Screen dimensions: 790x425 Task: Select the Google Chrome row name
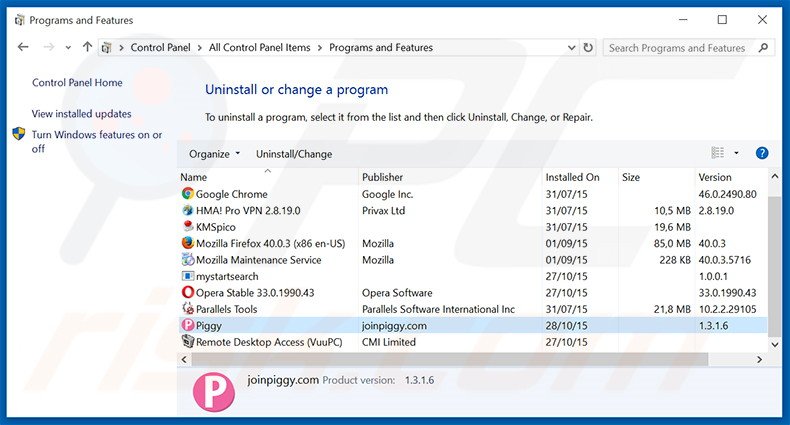pyautogui.click(x=232, y=194)
